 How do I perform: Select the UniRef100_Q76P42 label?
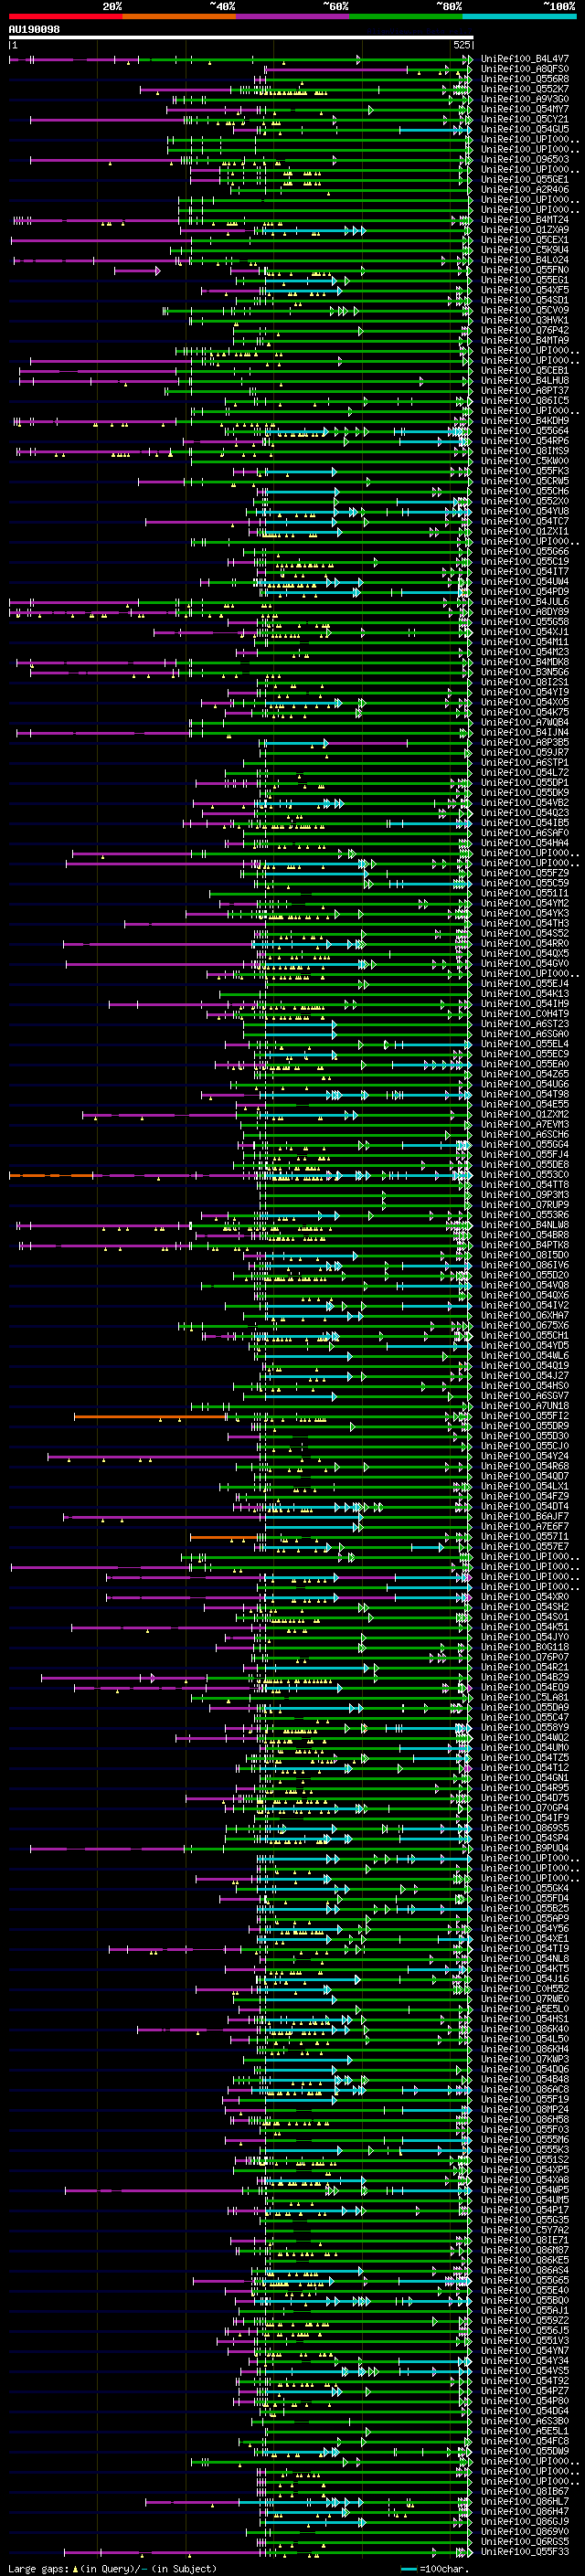point(525,330)
